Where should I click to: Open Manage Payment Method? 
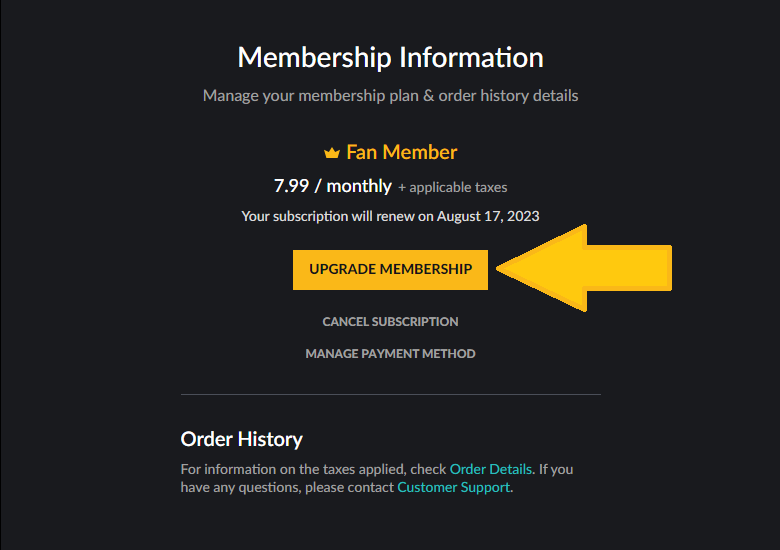390,354
